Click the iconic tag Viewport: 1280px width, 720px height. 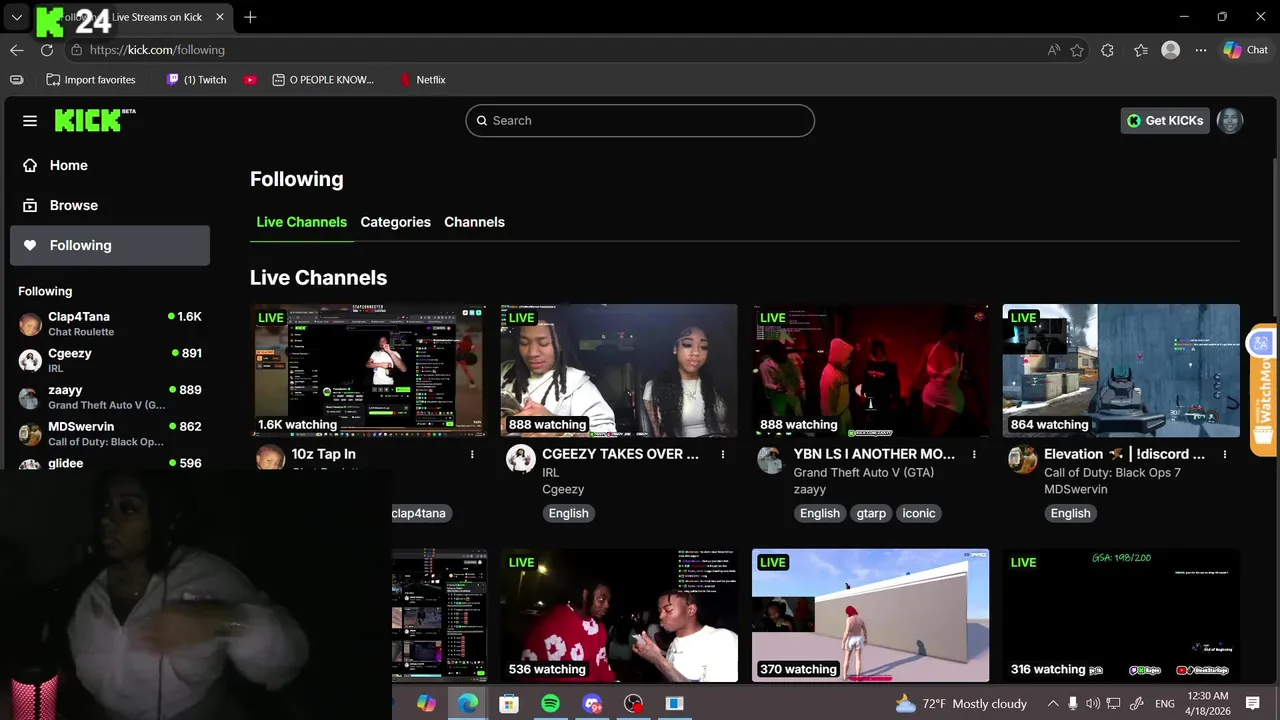click(919, 513)
